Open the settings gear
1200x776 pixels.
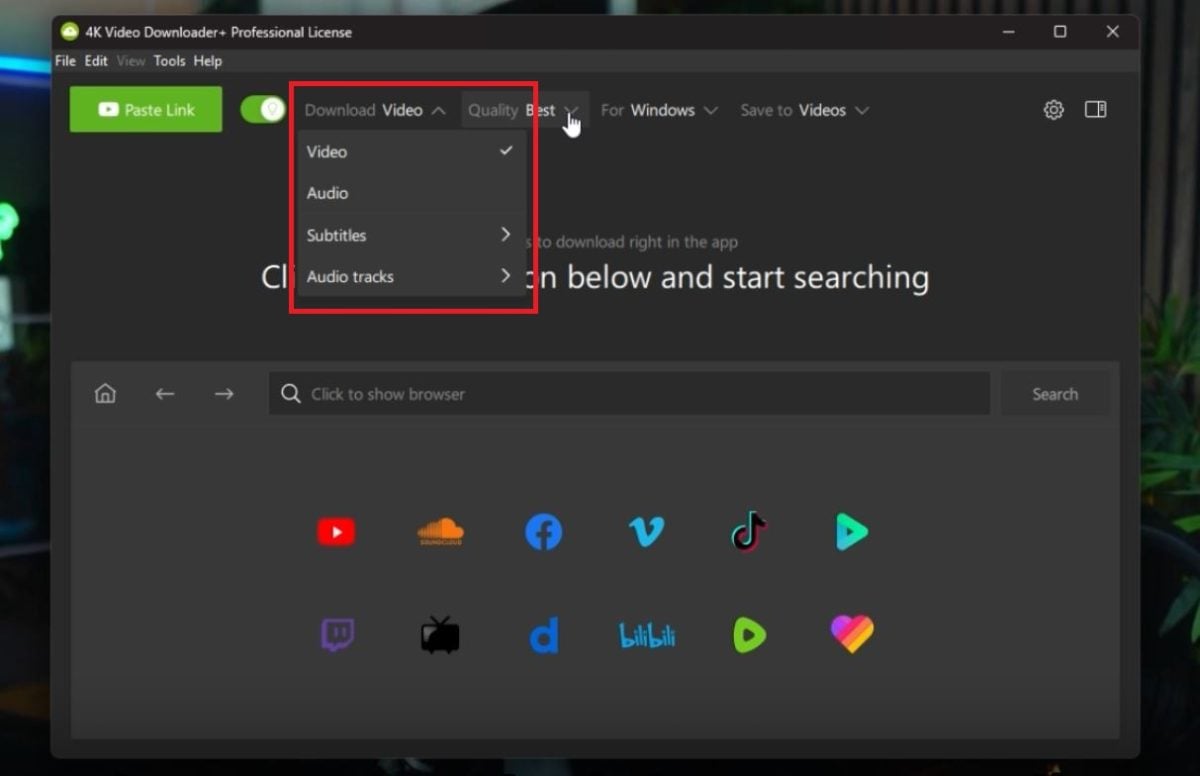pyautogui.click(x=1054, y=110)
